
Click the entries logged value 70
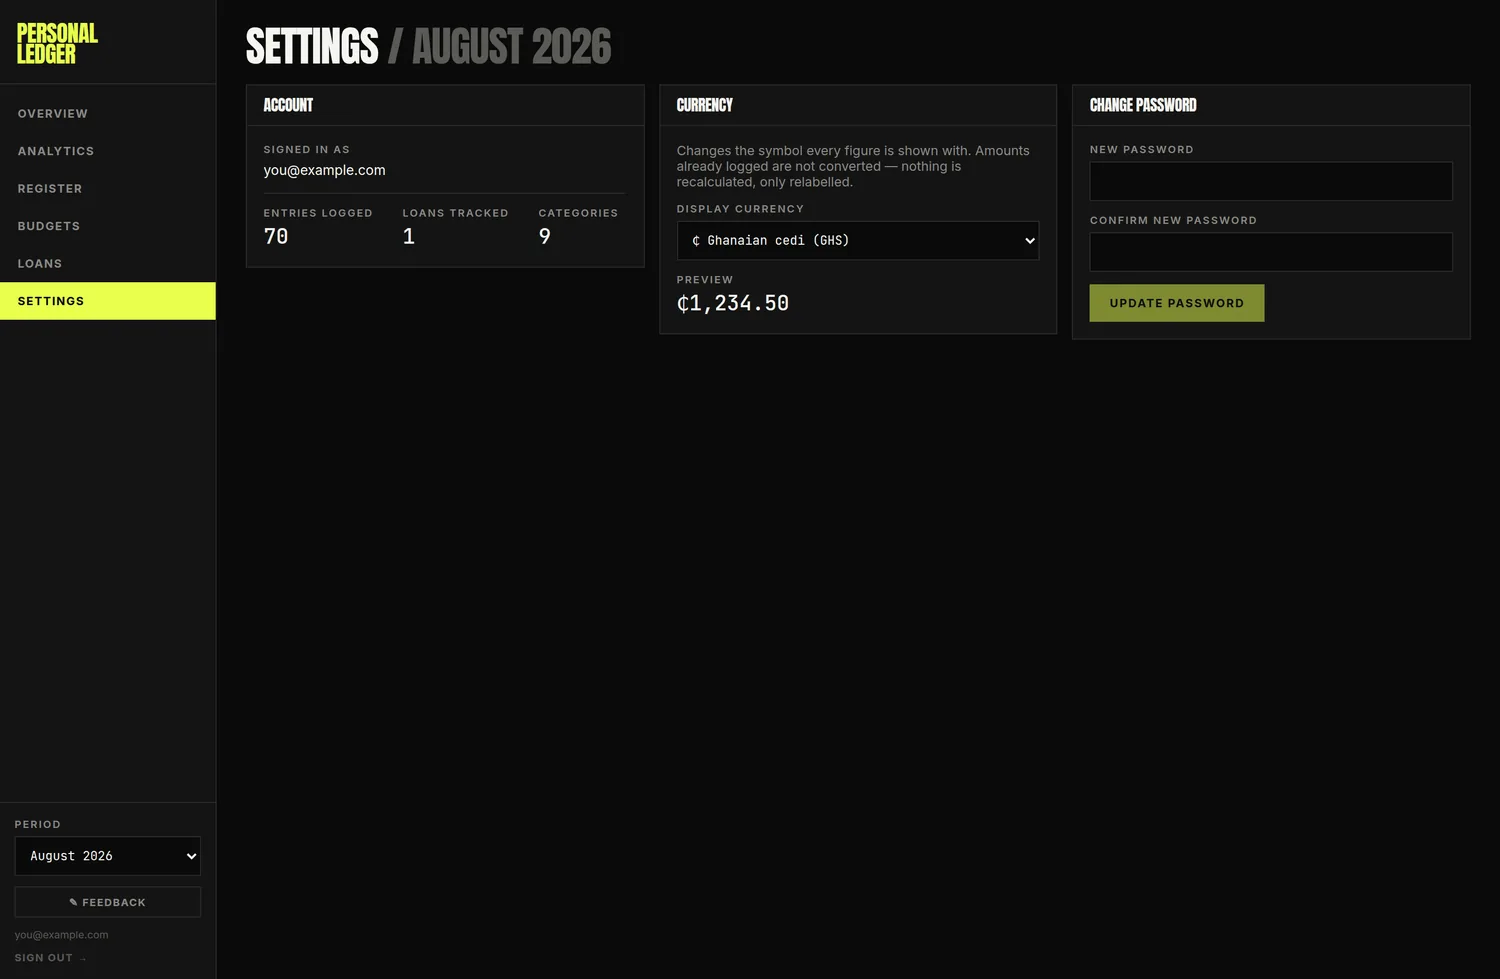click(x=276, y=237)
